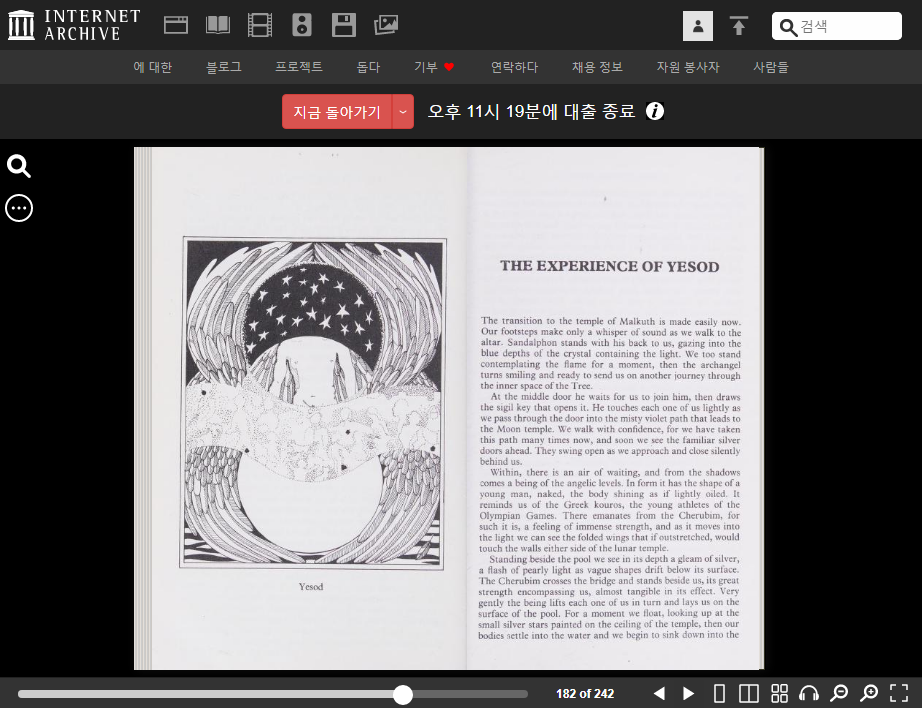
Task: Switch to two-page view mode
Action: [749, 693]
